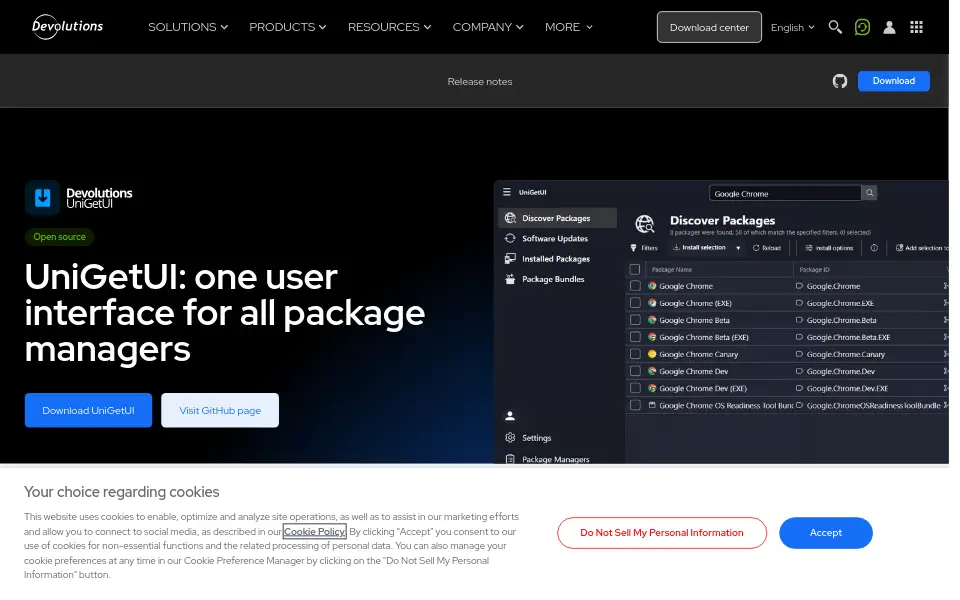Image resolution: width=960 pixels, height=600 pixels.
Task: Click the search button beside Google Chrome field
Action: click(869, 193)
